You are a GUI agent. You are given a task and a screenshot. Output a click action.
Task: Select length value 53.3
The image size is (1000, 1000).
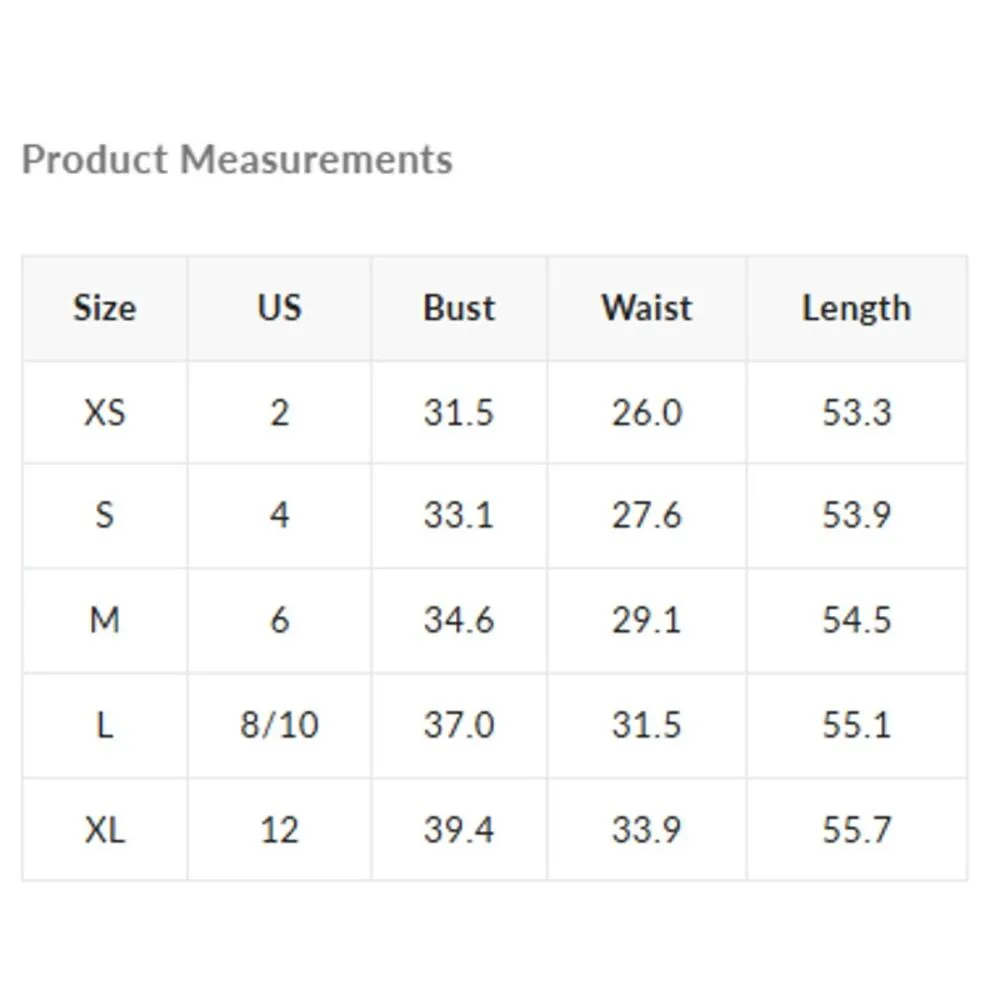point(856,413)
